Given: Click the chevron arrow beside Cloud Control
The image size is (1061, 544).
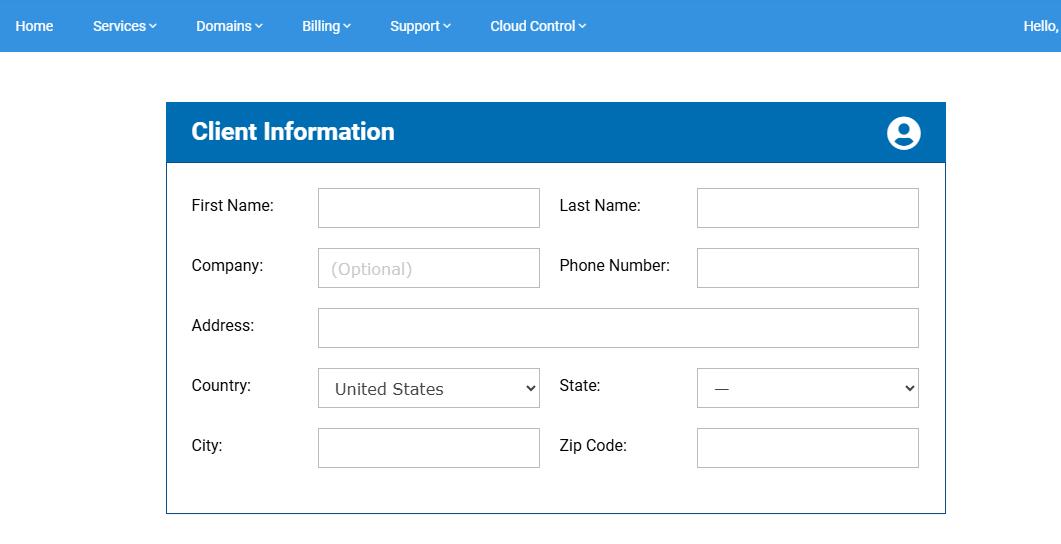Looking at the screenshot, I should coord(582,27).
